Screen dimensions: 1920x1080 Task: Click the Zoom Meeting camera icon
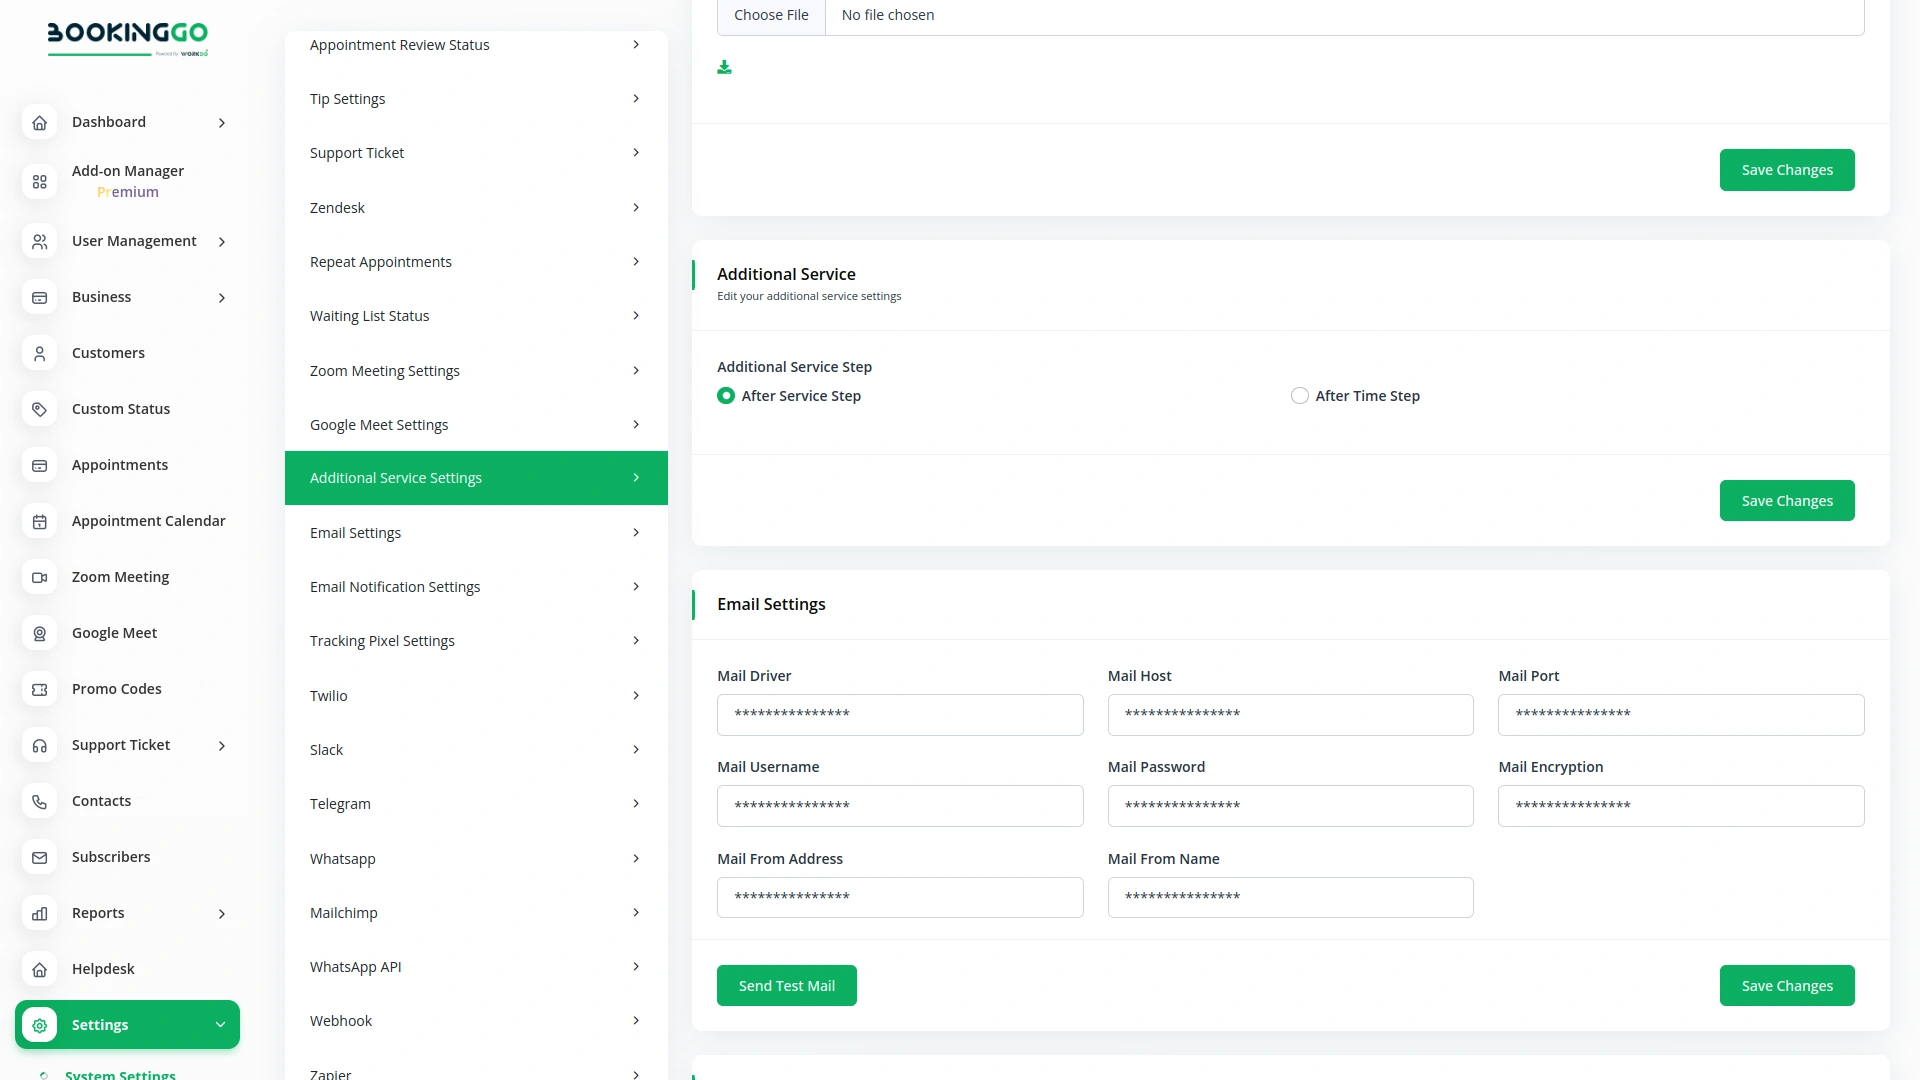[39, 578]
